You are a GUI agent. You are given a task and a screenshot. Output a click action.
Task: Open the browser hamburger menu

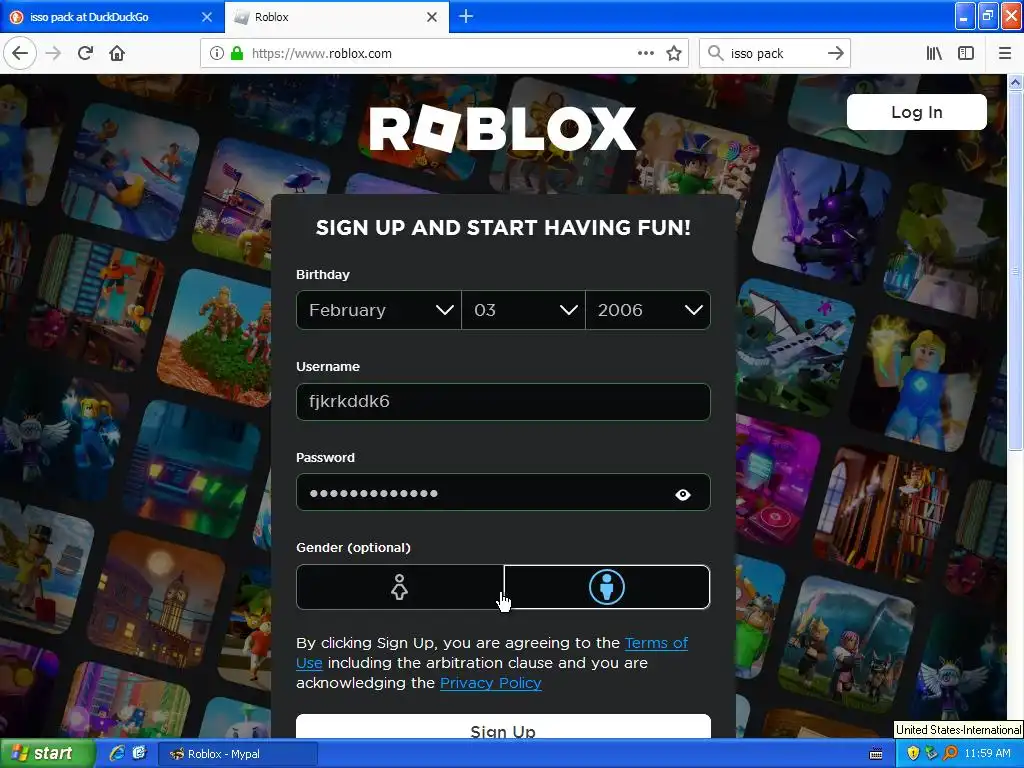[x=1005, y=54]
